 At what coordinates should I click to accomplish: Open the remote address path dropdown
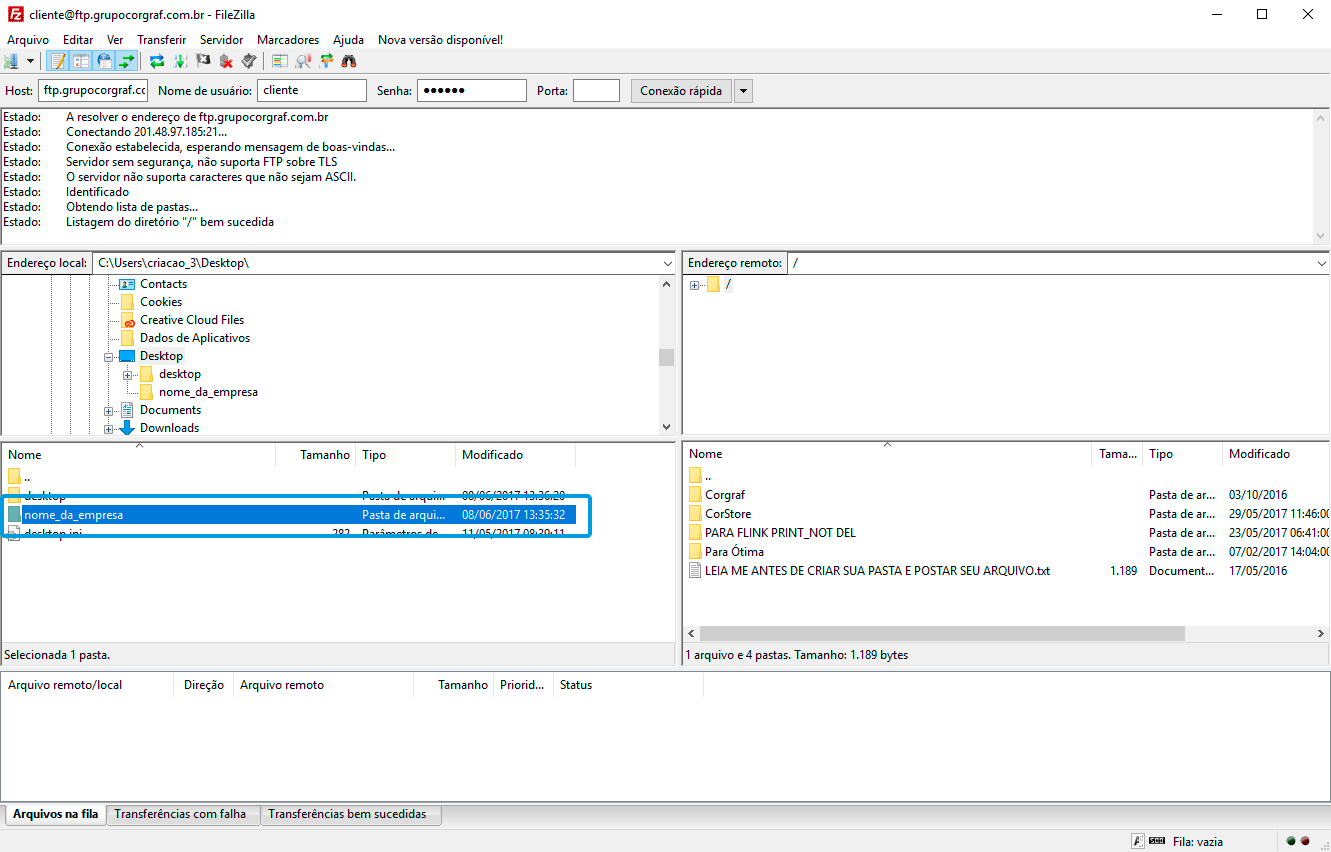tap(1321, 263)
